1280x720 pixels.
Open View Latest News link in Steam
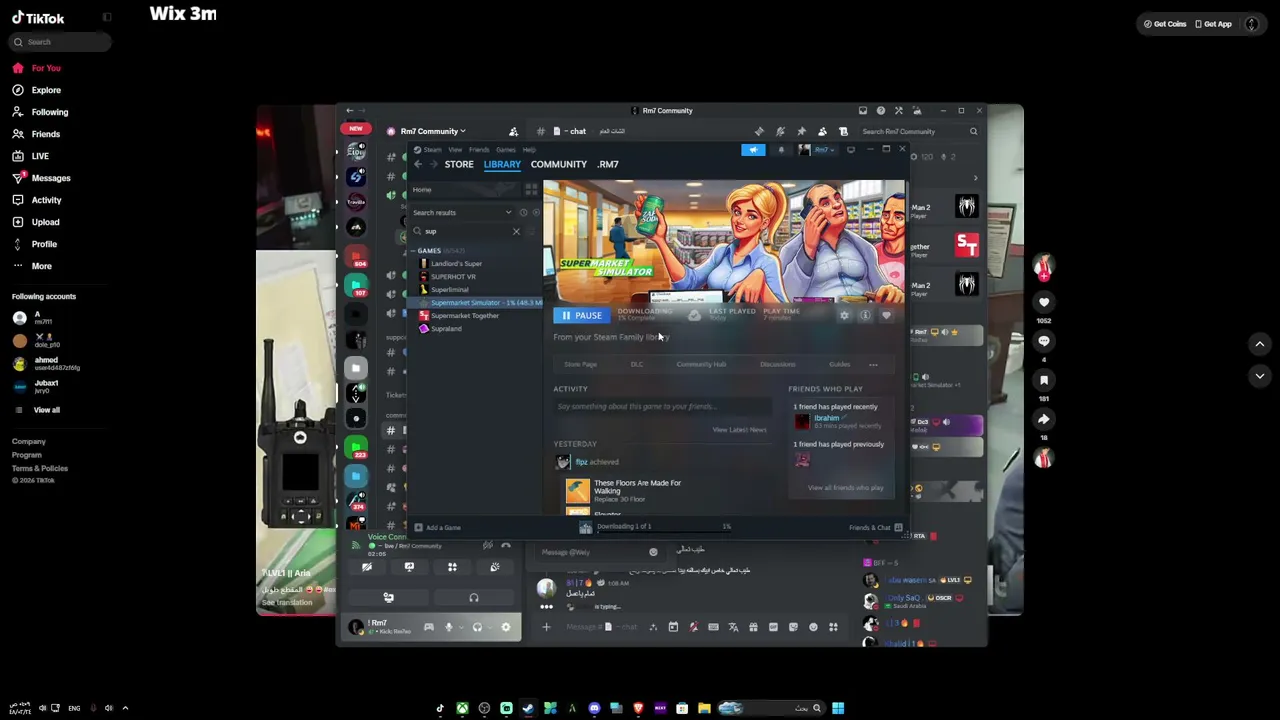pos(739,430)
